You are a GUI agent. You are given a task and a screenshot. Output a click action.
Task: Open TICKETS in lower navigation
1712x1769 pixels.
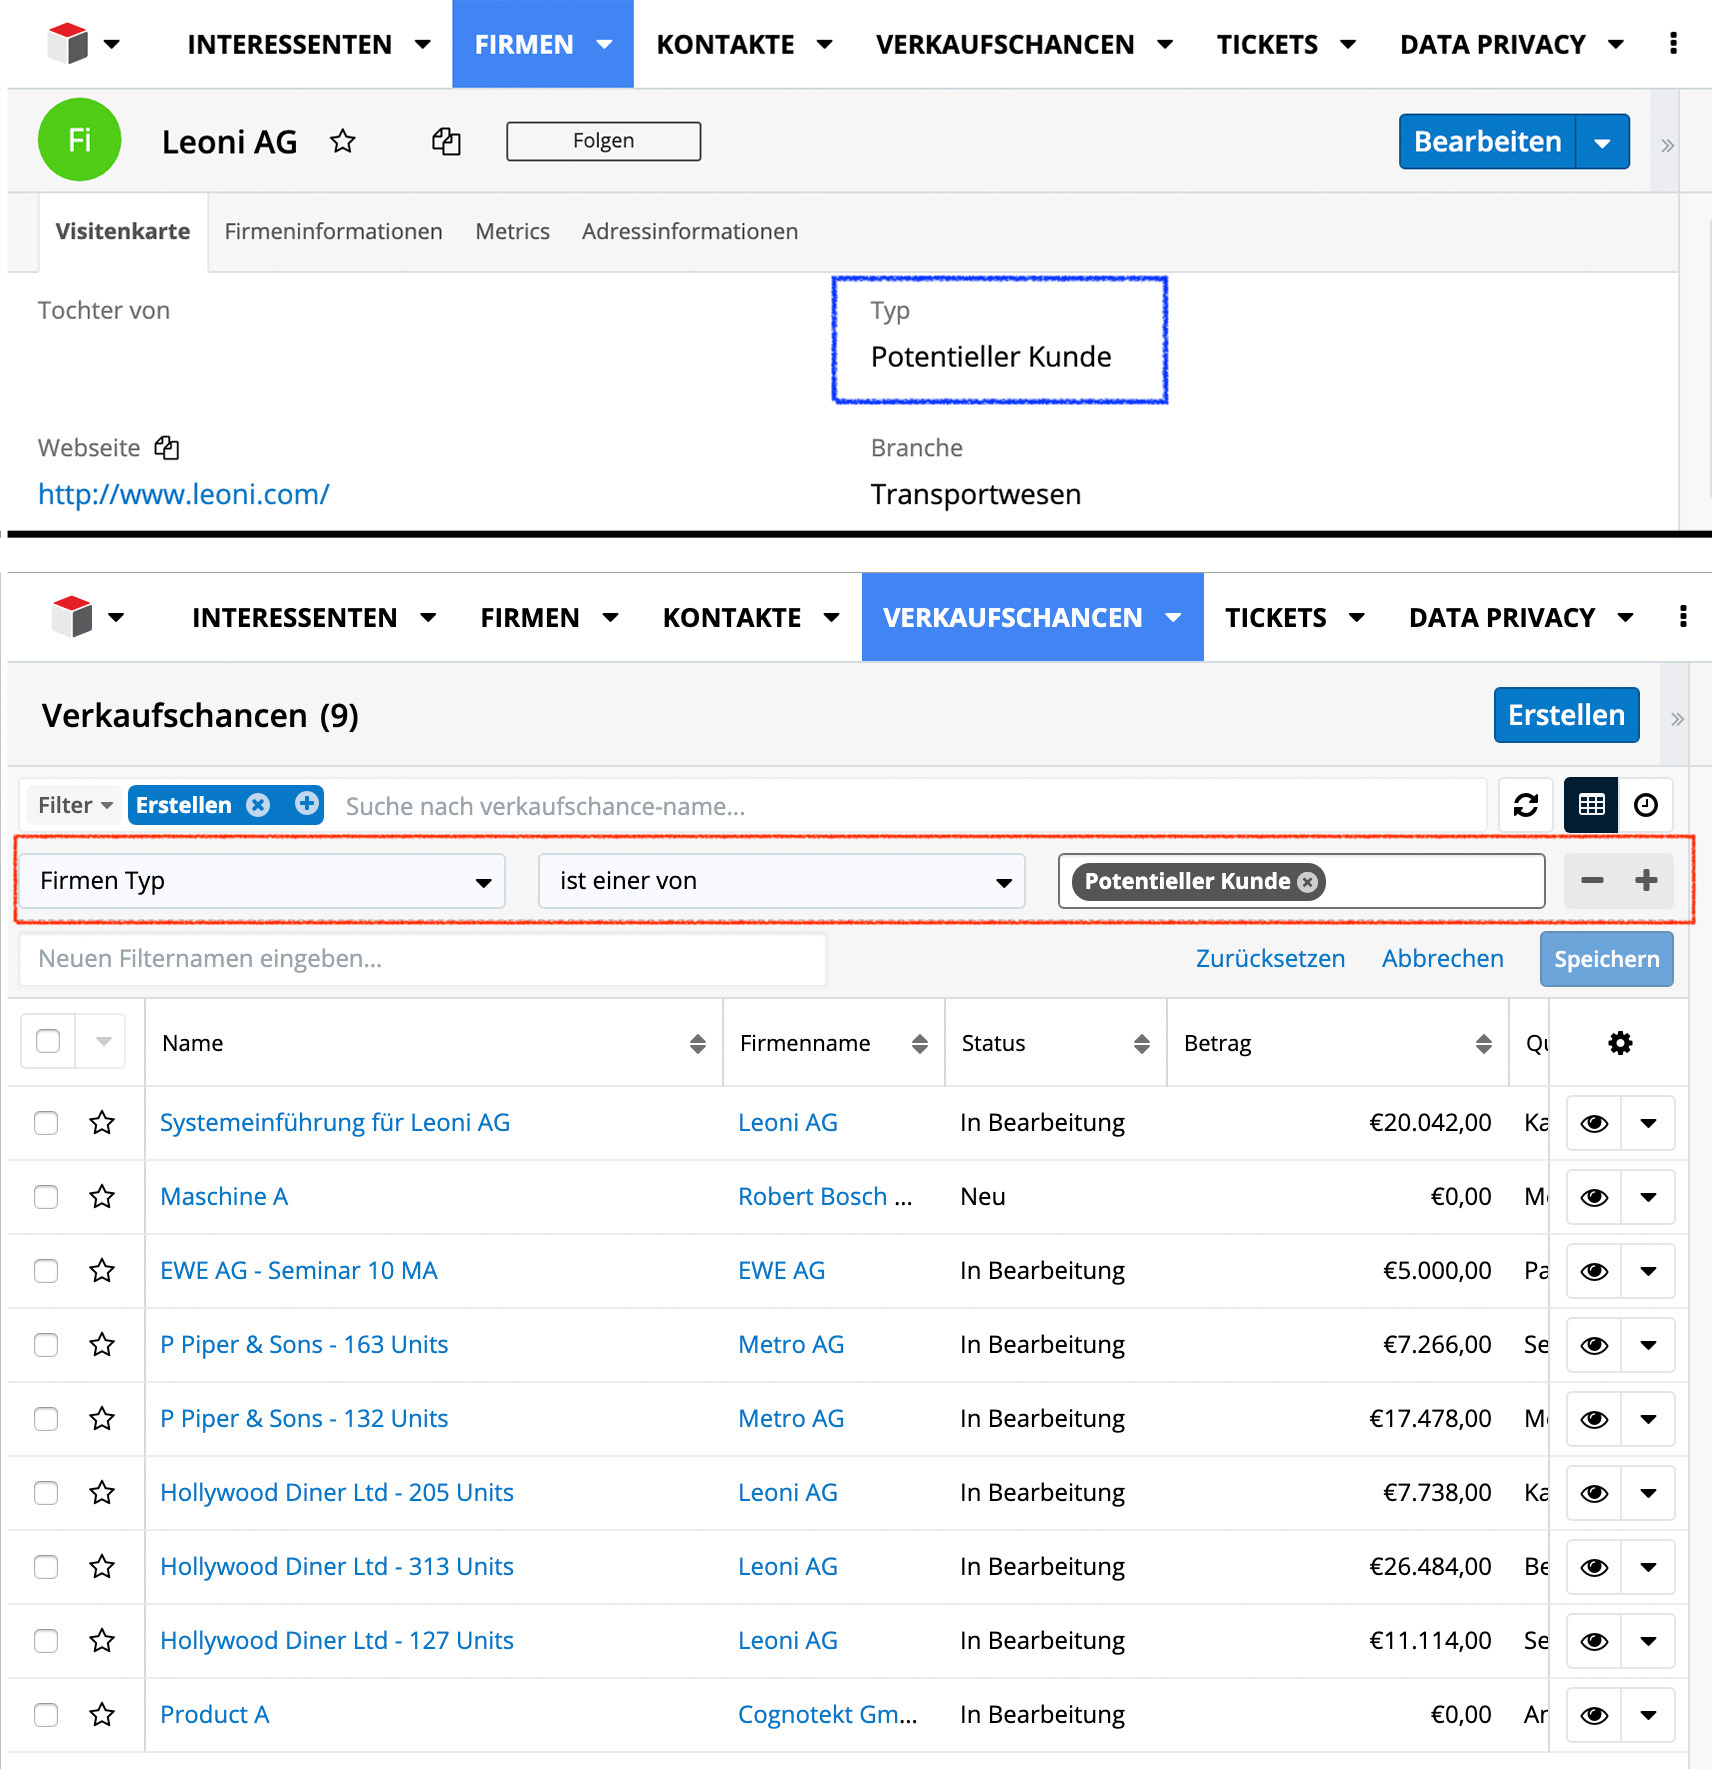[x=1275, y=617]
